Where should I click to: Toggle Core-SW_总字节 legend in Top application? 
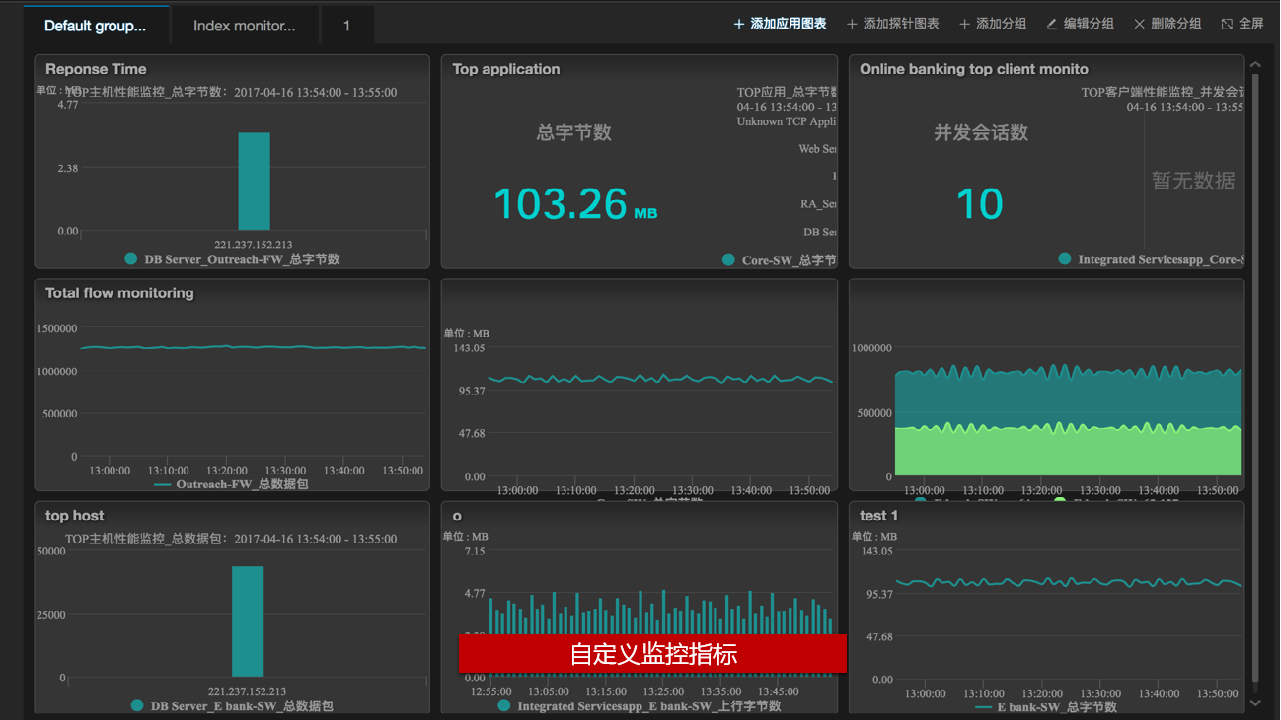779,260
